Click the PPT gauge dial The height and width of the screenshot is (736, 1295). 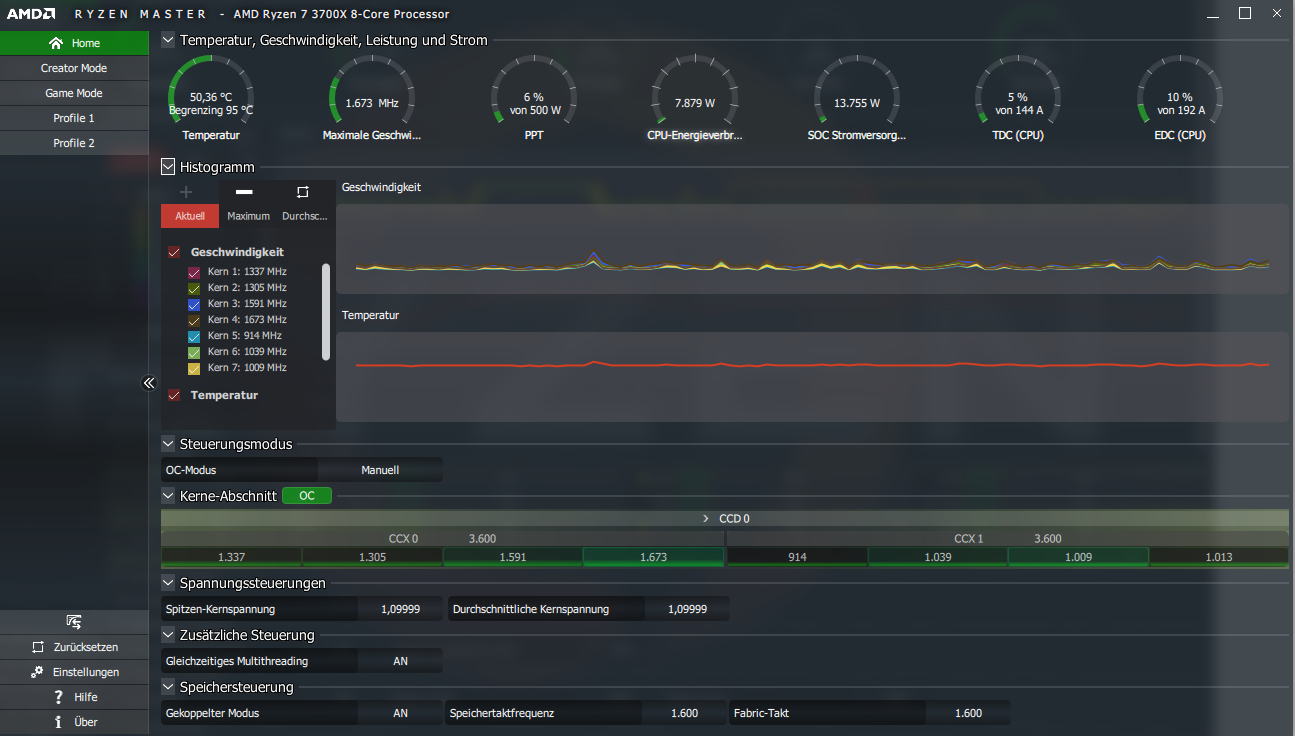pos(533,90)
